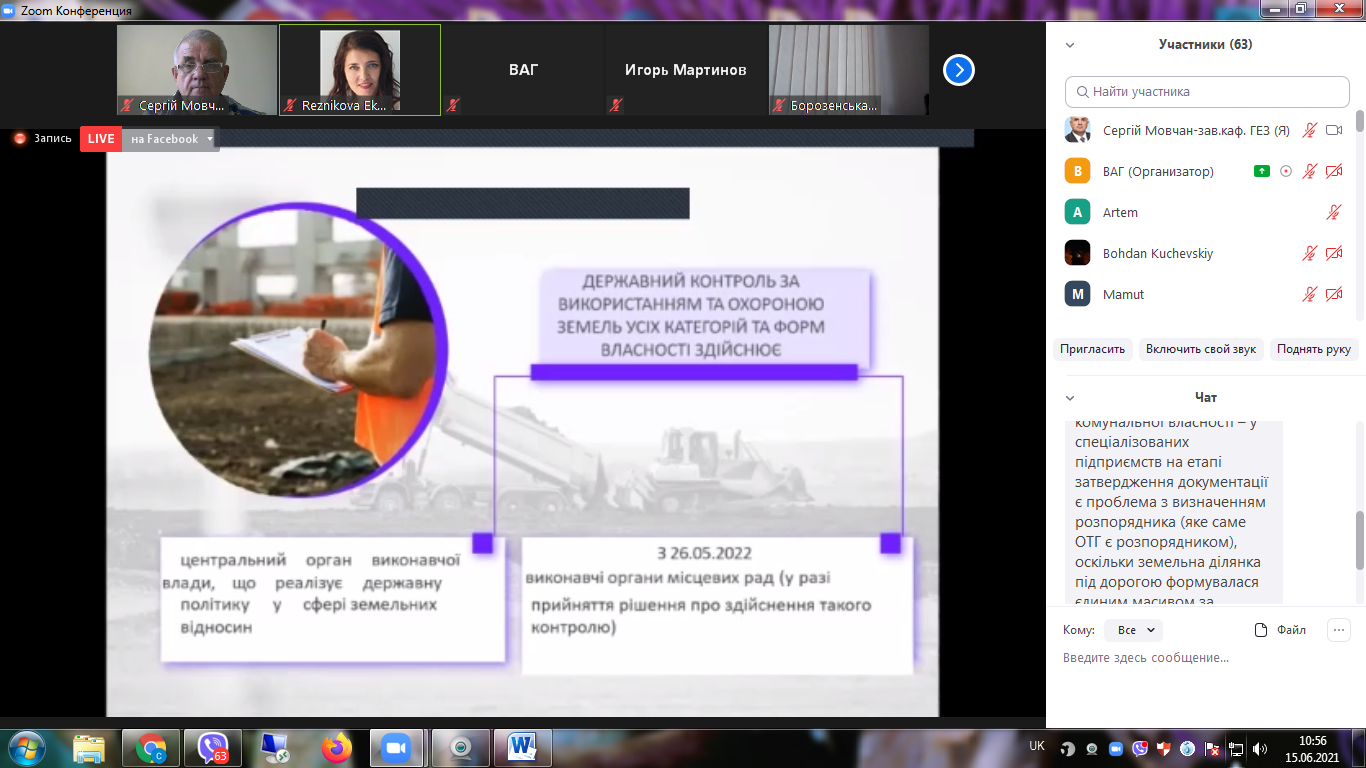Viewport: 1366px width, 768px height.
Task: Click the green screen-share icon beside ВАГ (Организатор)
Action: coord(1262,171)
